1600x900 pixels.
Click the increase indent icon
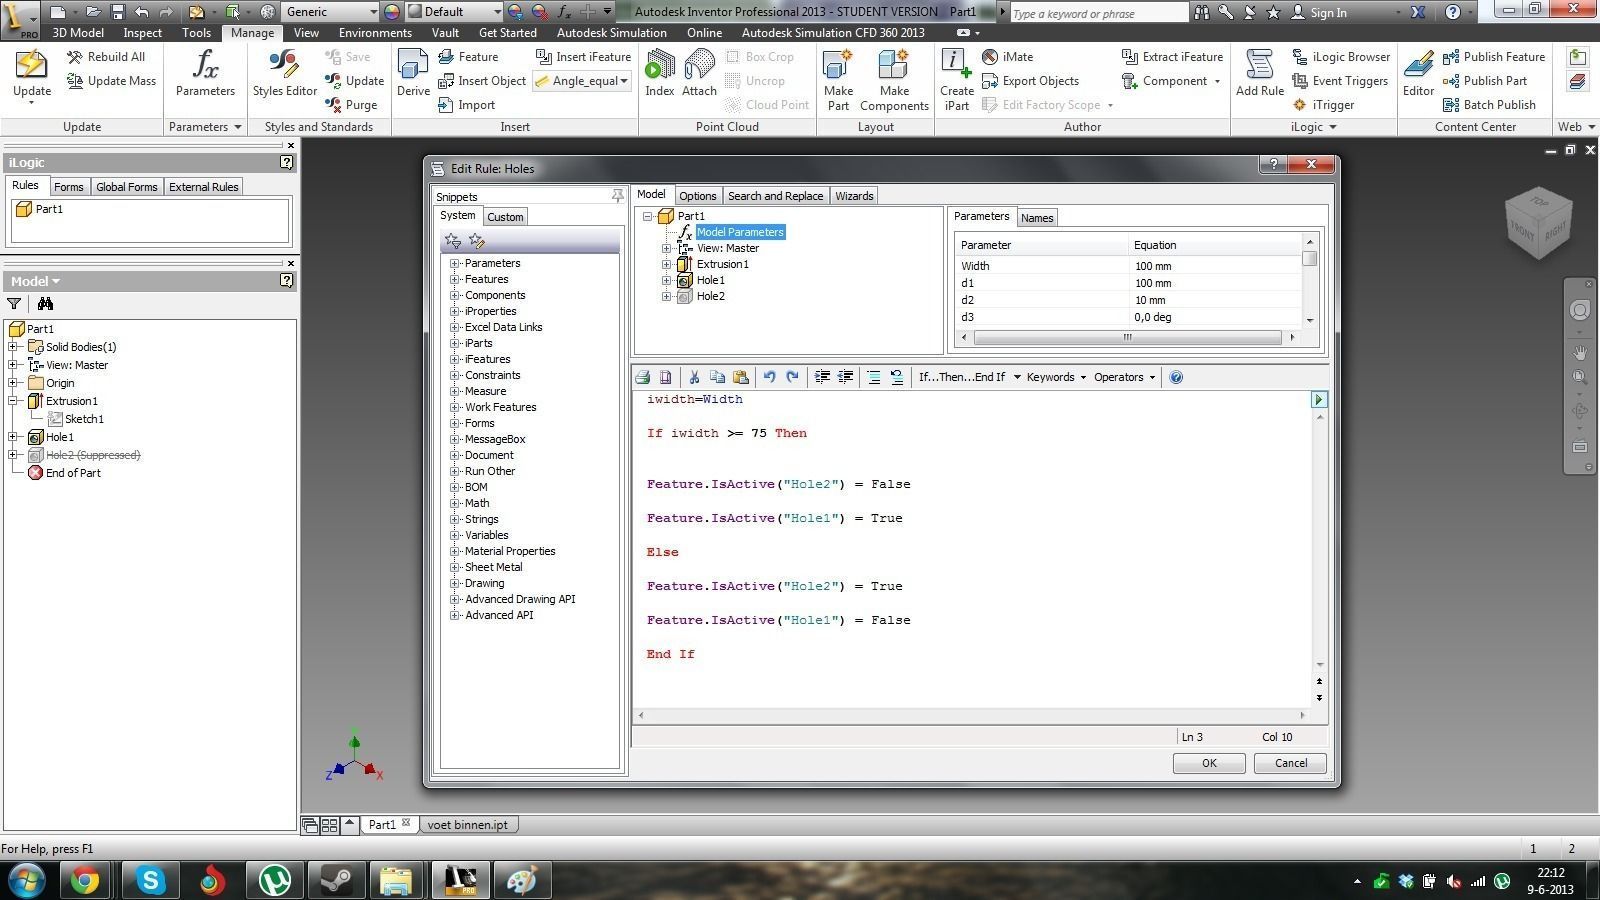point(822,377)
